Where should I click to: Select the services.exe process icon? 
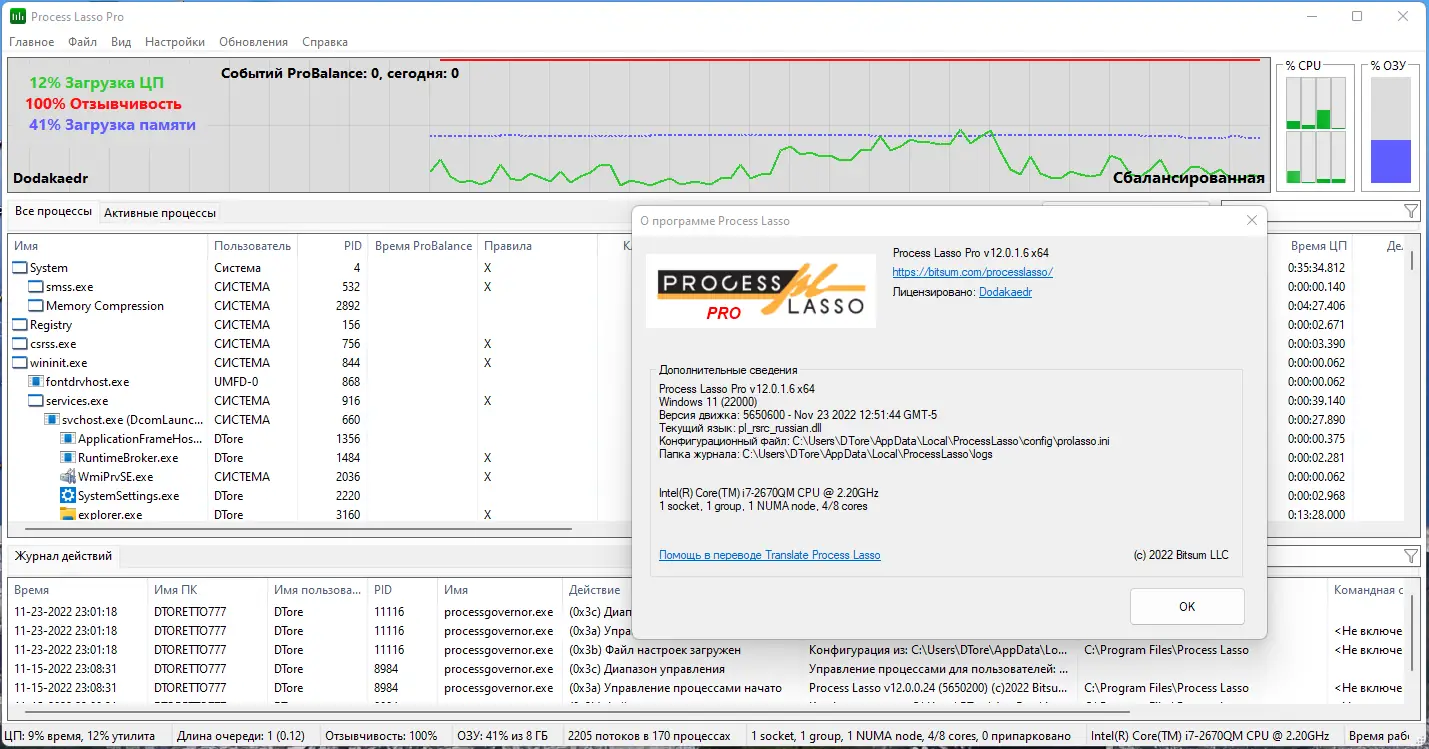pyautogui.click(x=36, y=401)
